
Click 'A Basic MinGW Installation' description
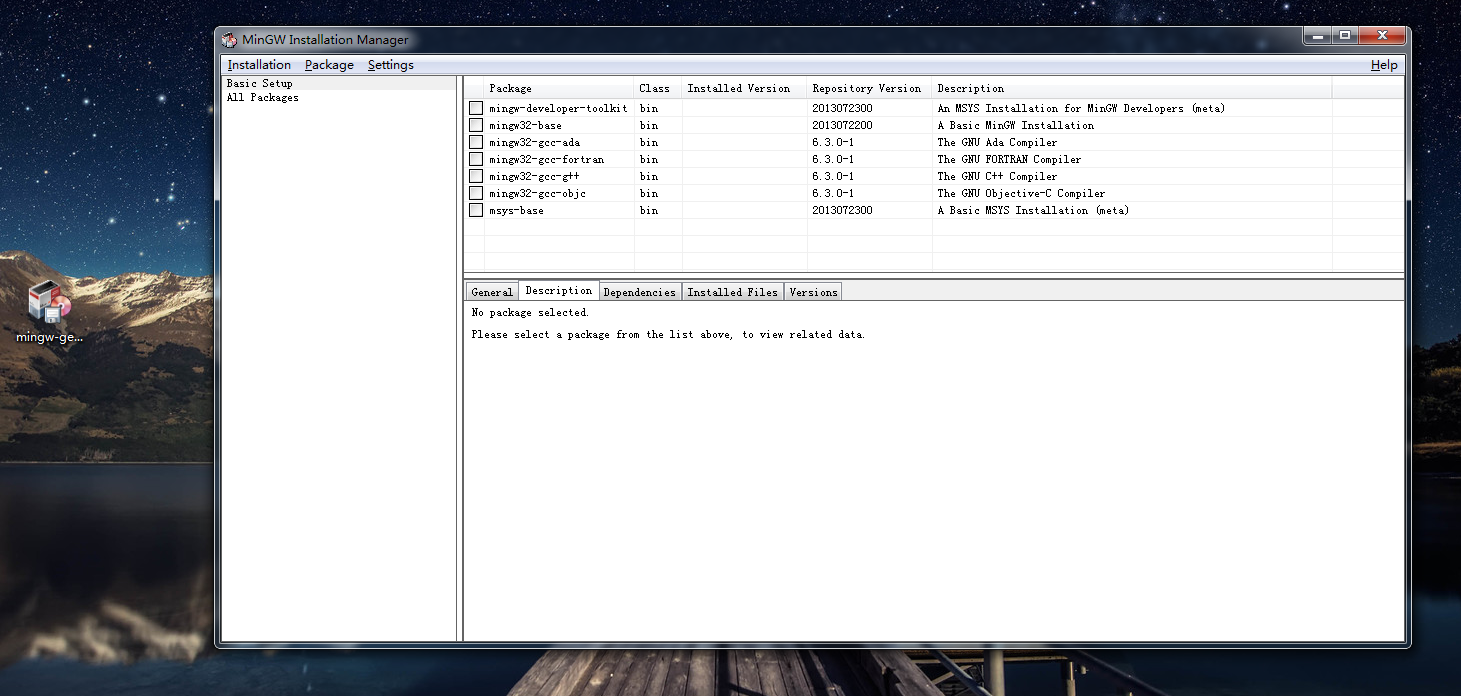point(1015,125)
